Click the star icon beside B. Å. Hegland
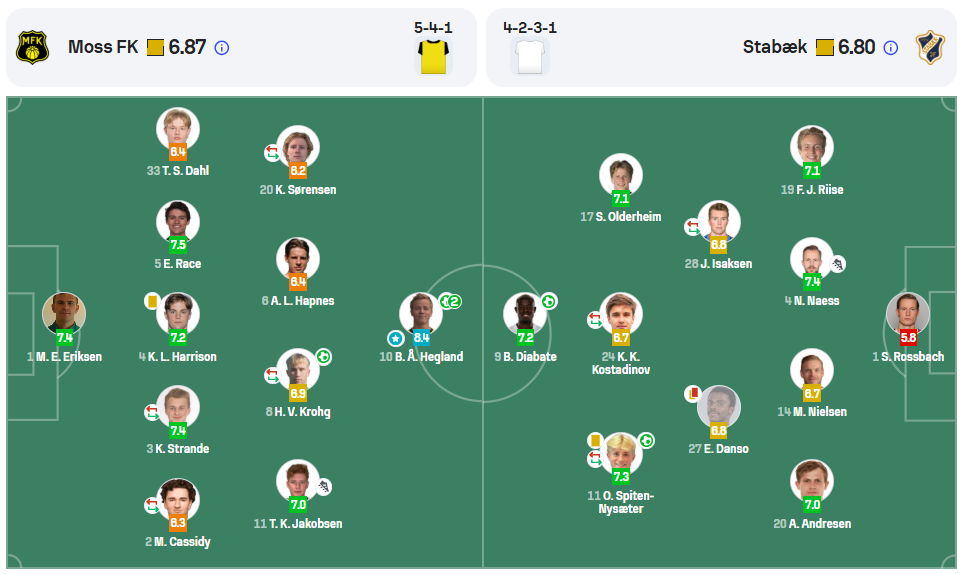 click(395, 338)
